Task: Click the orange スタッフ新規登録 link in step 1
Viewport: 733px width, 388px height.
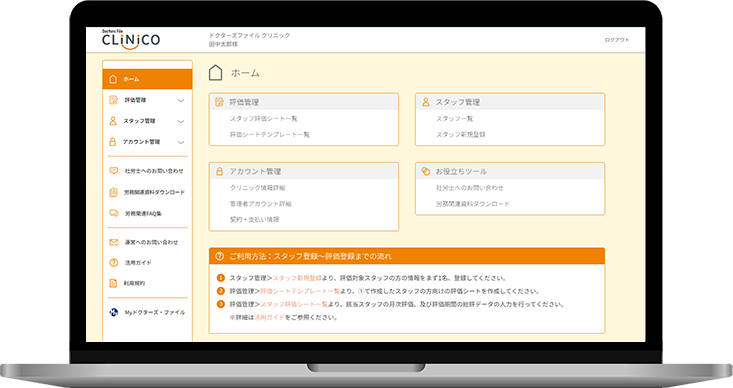Action: pyautogui.click(x=297, y=278)
